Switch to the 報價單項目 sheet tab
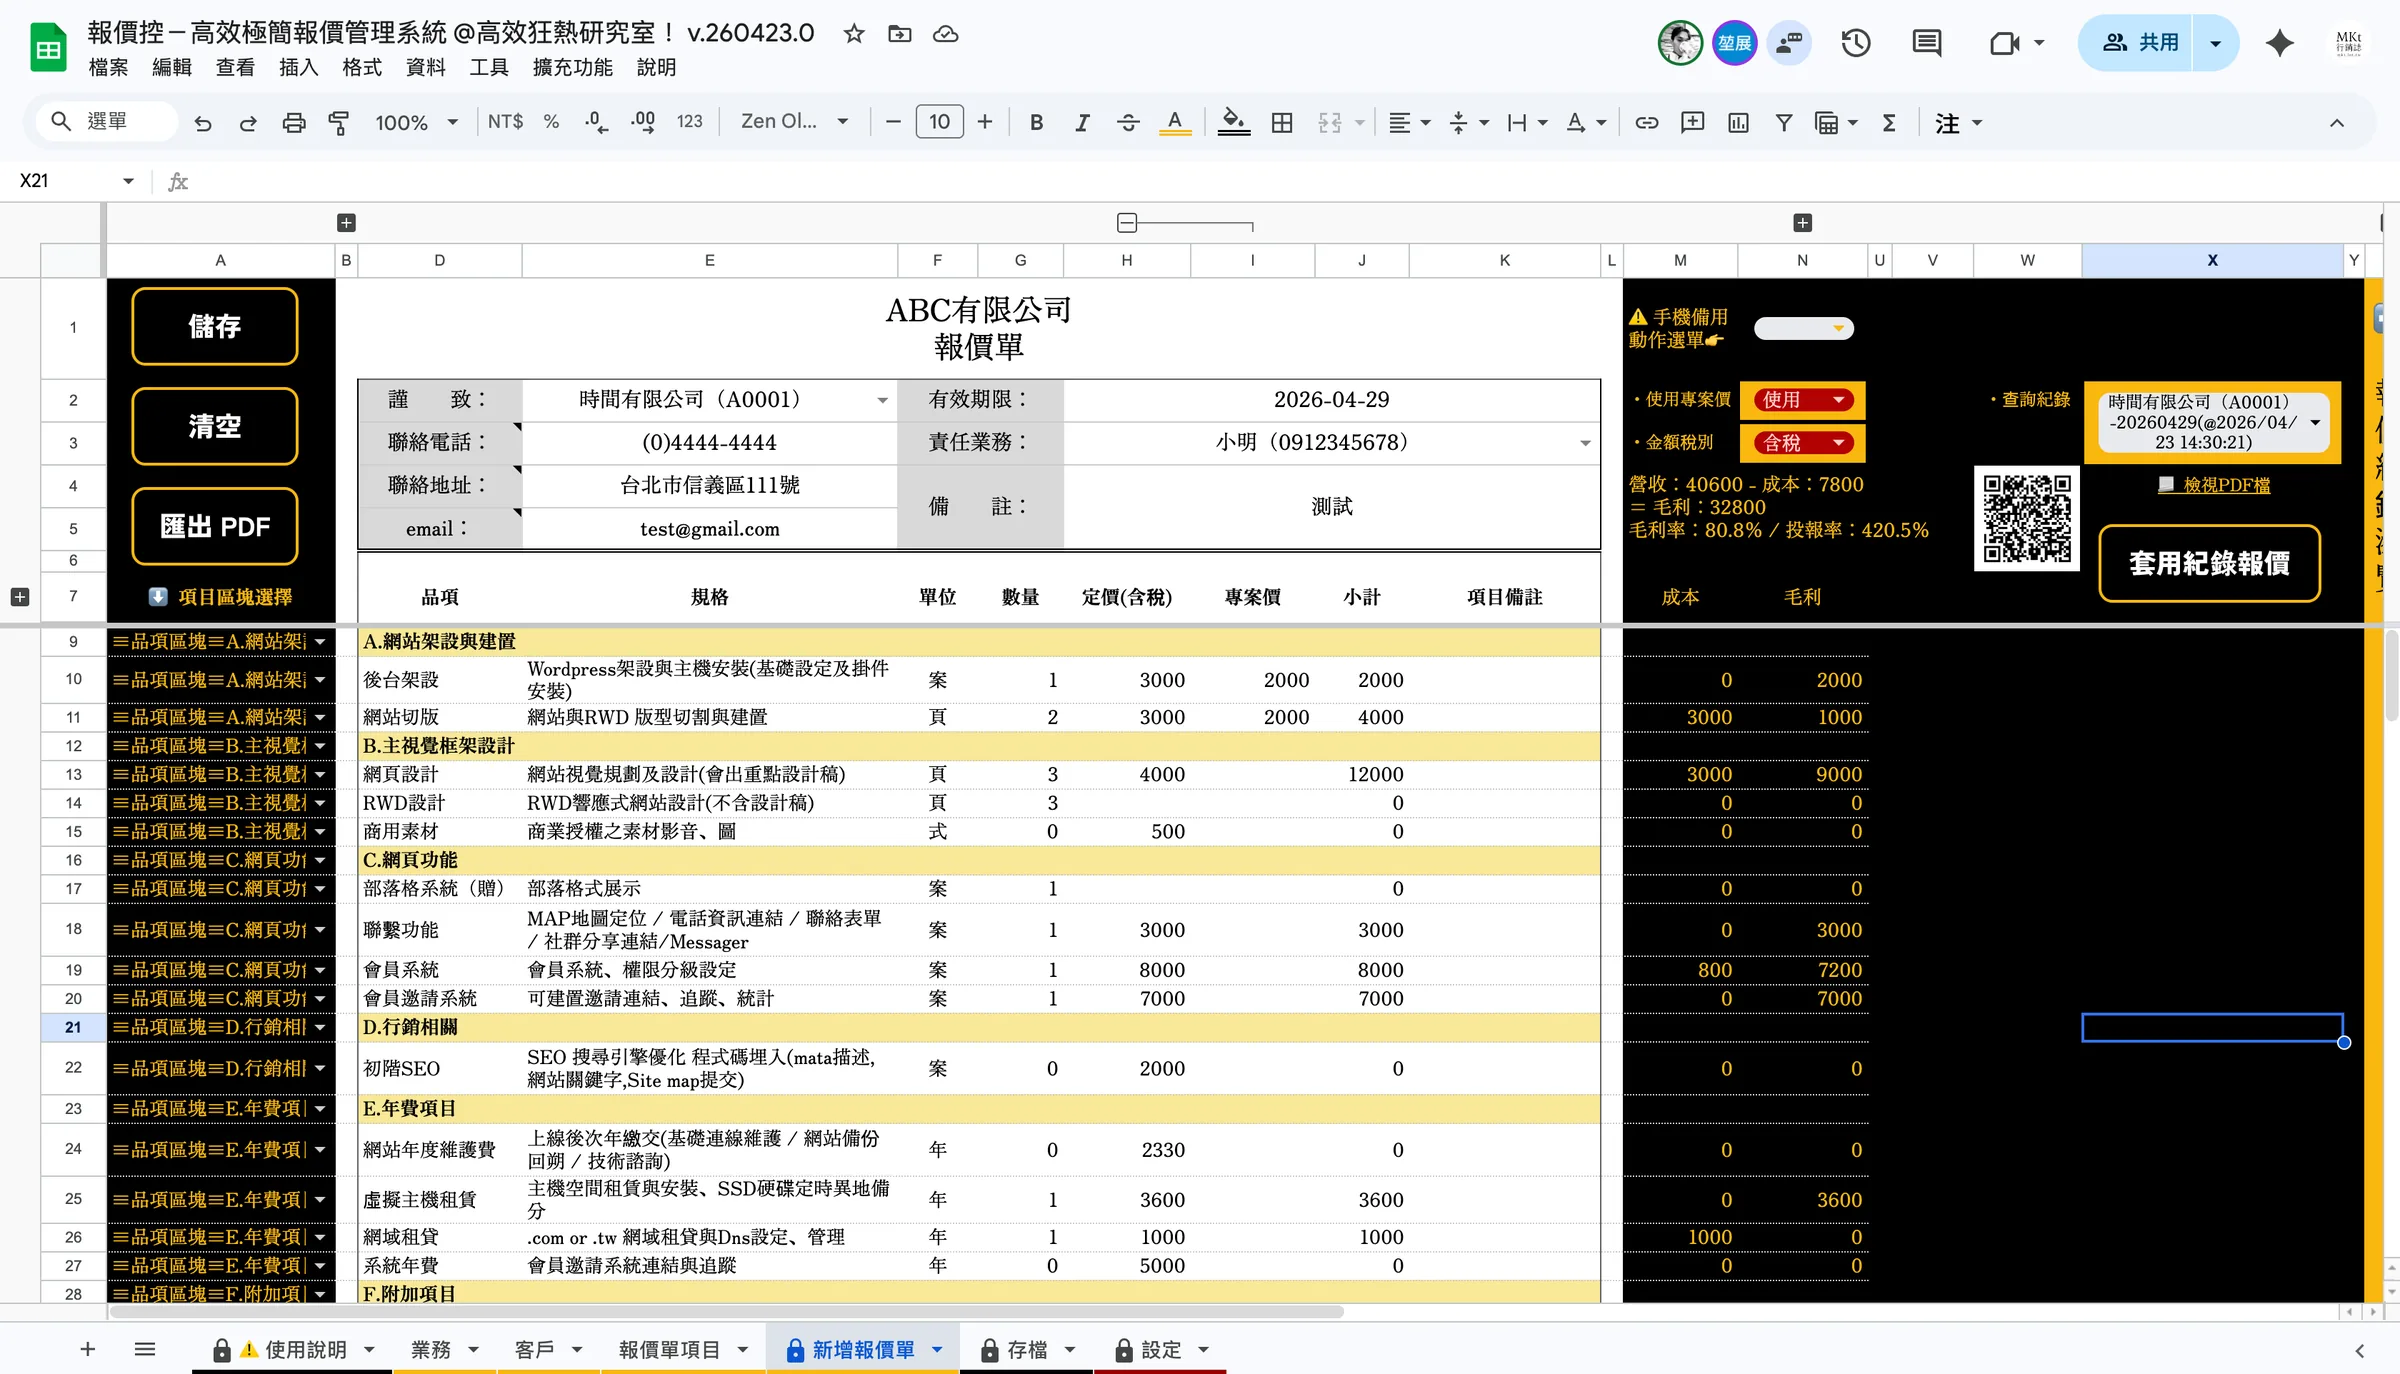The width and height of the screenshot is (2400, 1374). pyautogui.click(x=683, y=1350)
